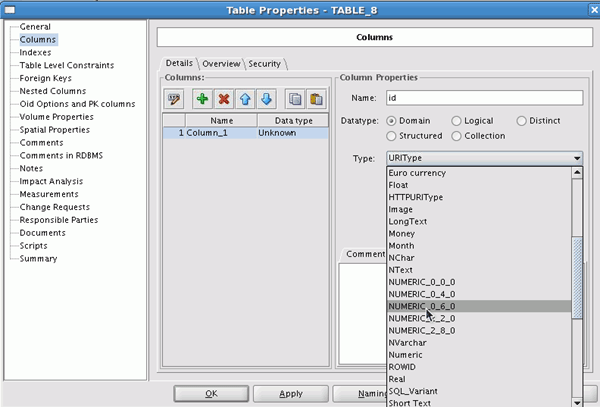The width and height of the screenshot is (600, 407).
Task: Click the type list scrollbar thumb
Action: 577,278
